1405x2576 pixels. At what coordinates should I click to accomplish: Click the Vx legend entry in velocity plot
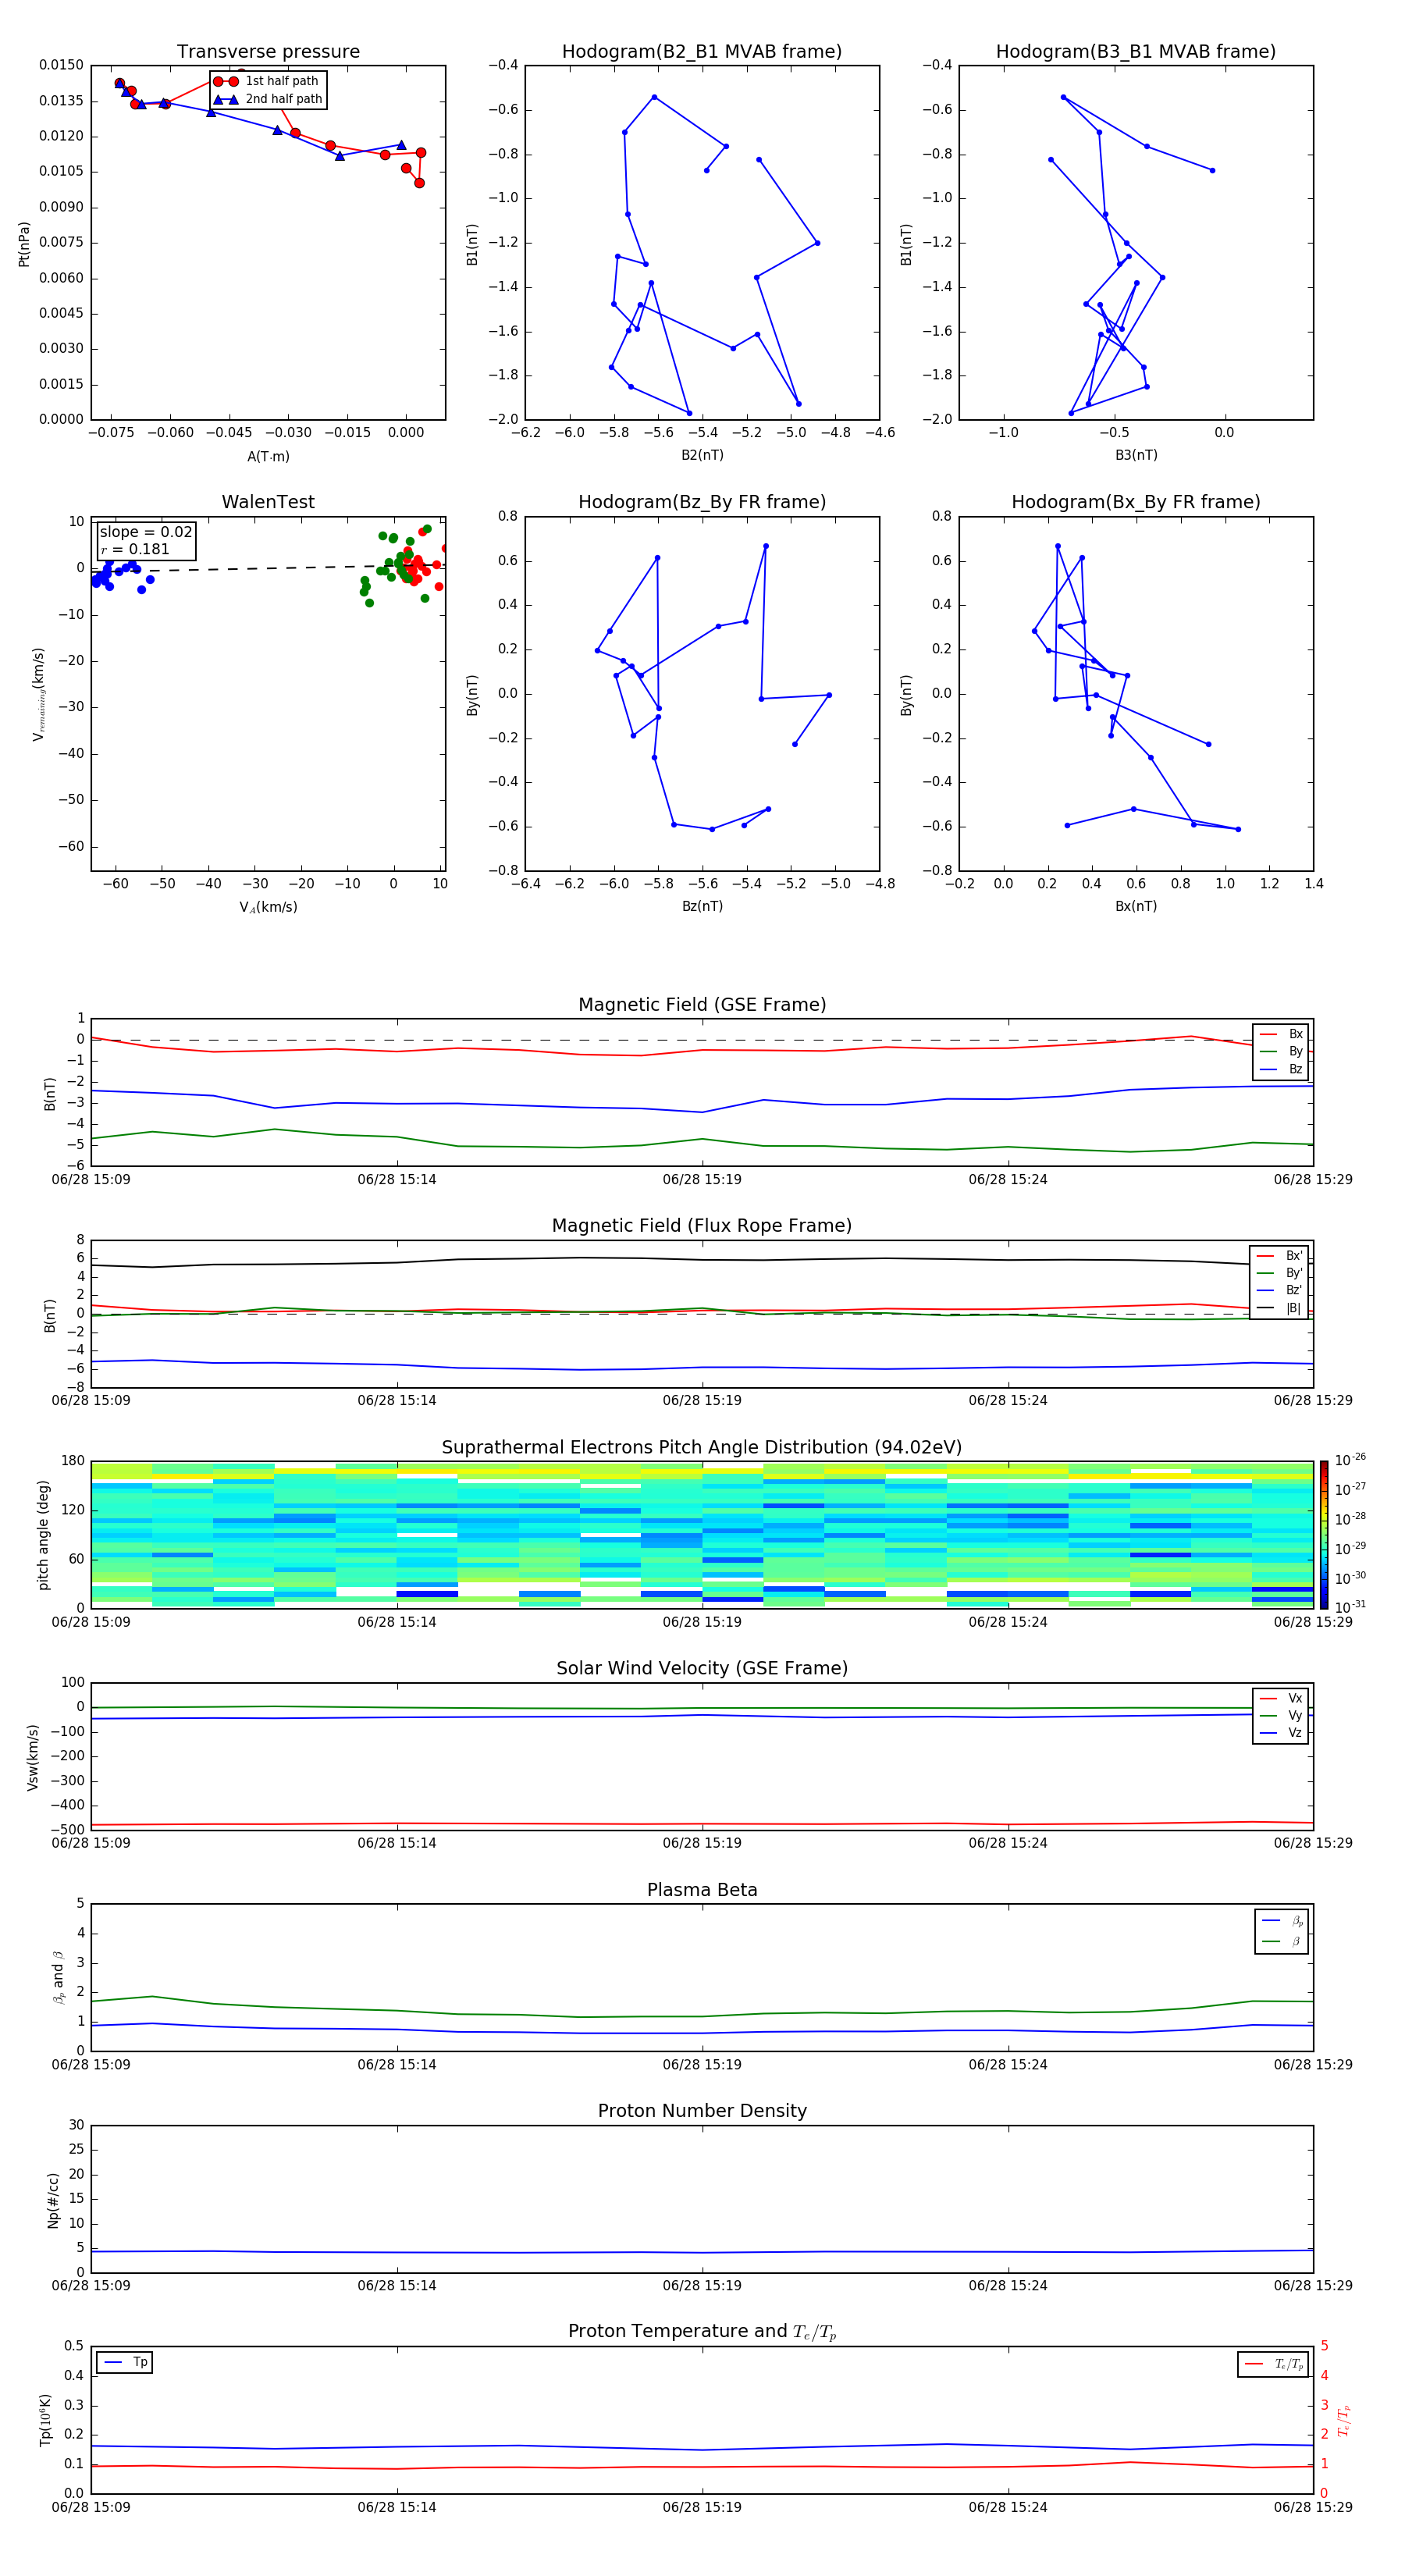pyautogui.click(x=1281, y=1698)
